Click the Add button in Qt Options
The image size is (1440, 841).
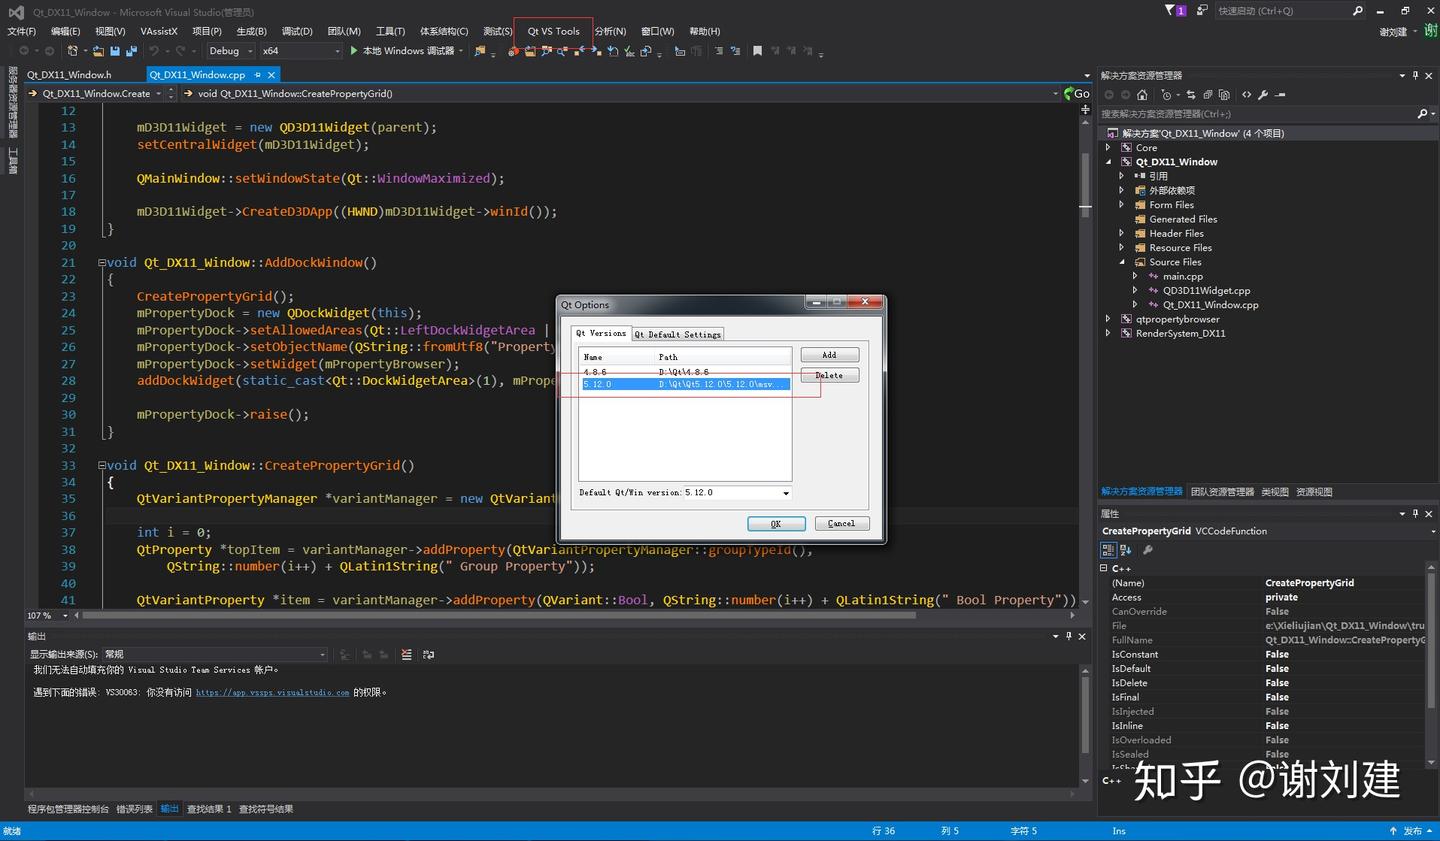829,354
